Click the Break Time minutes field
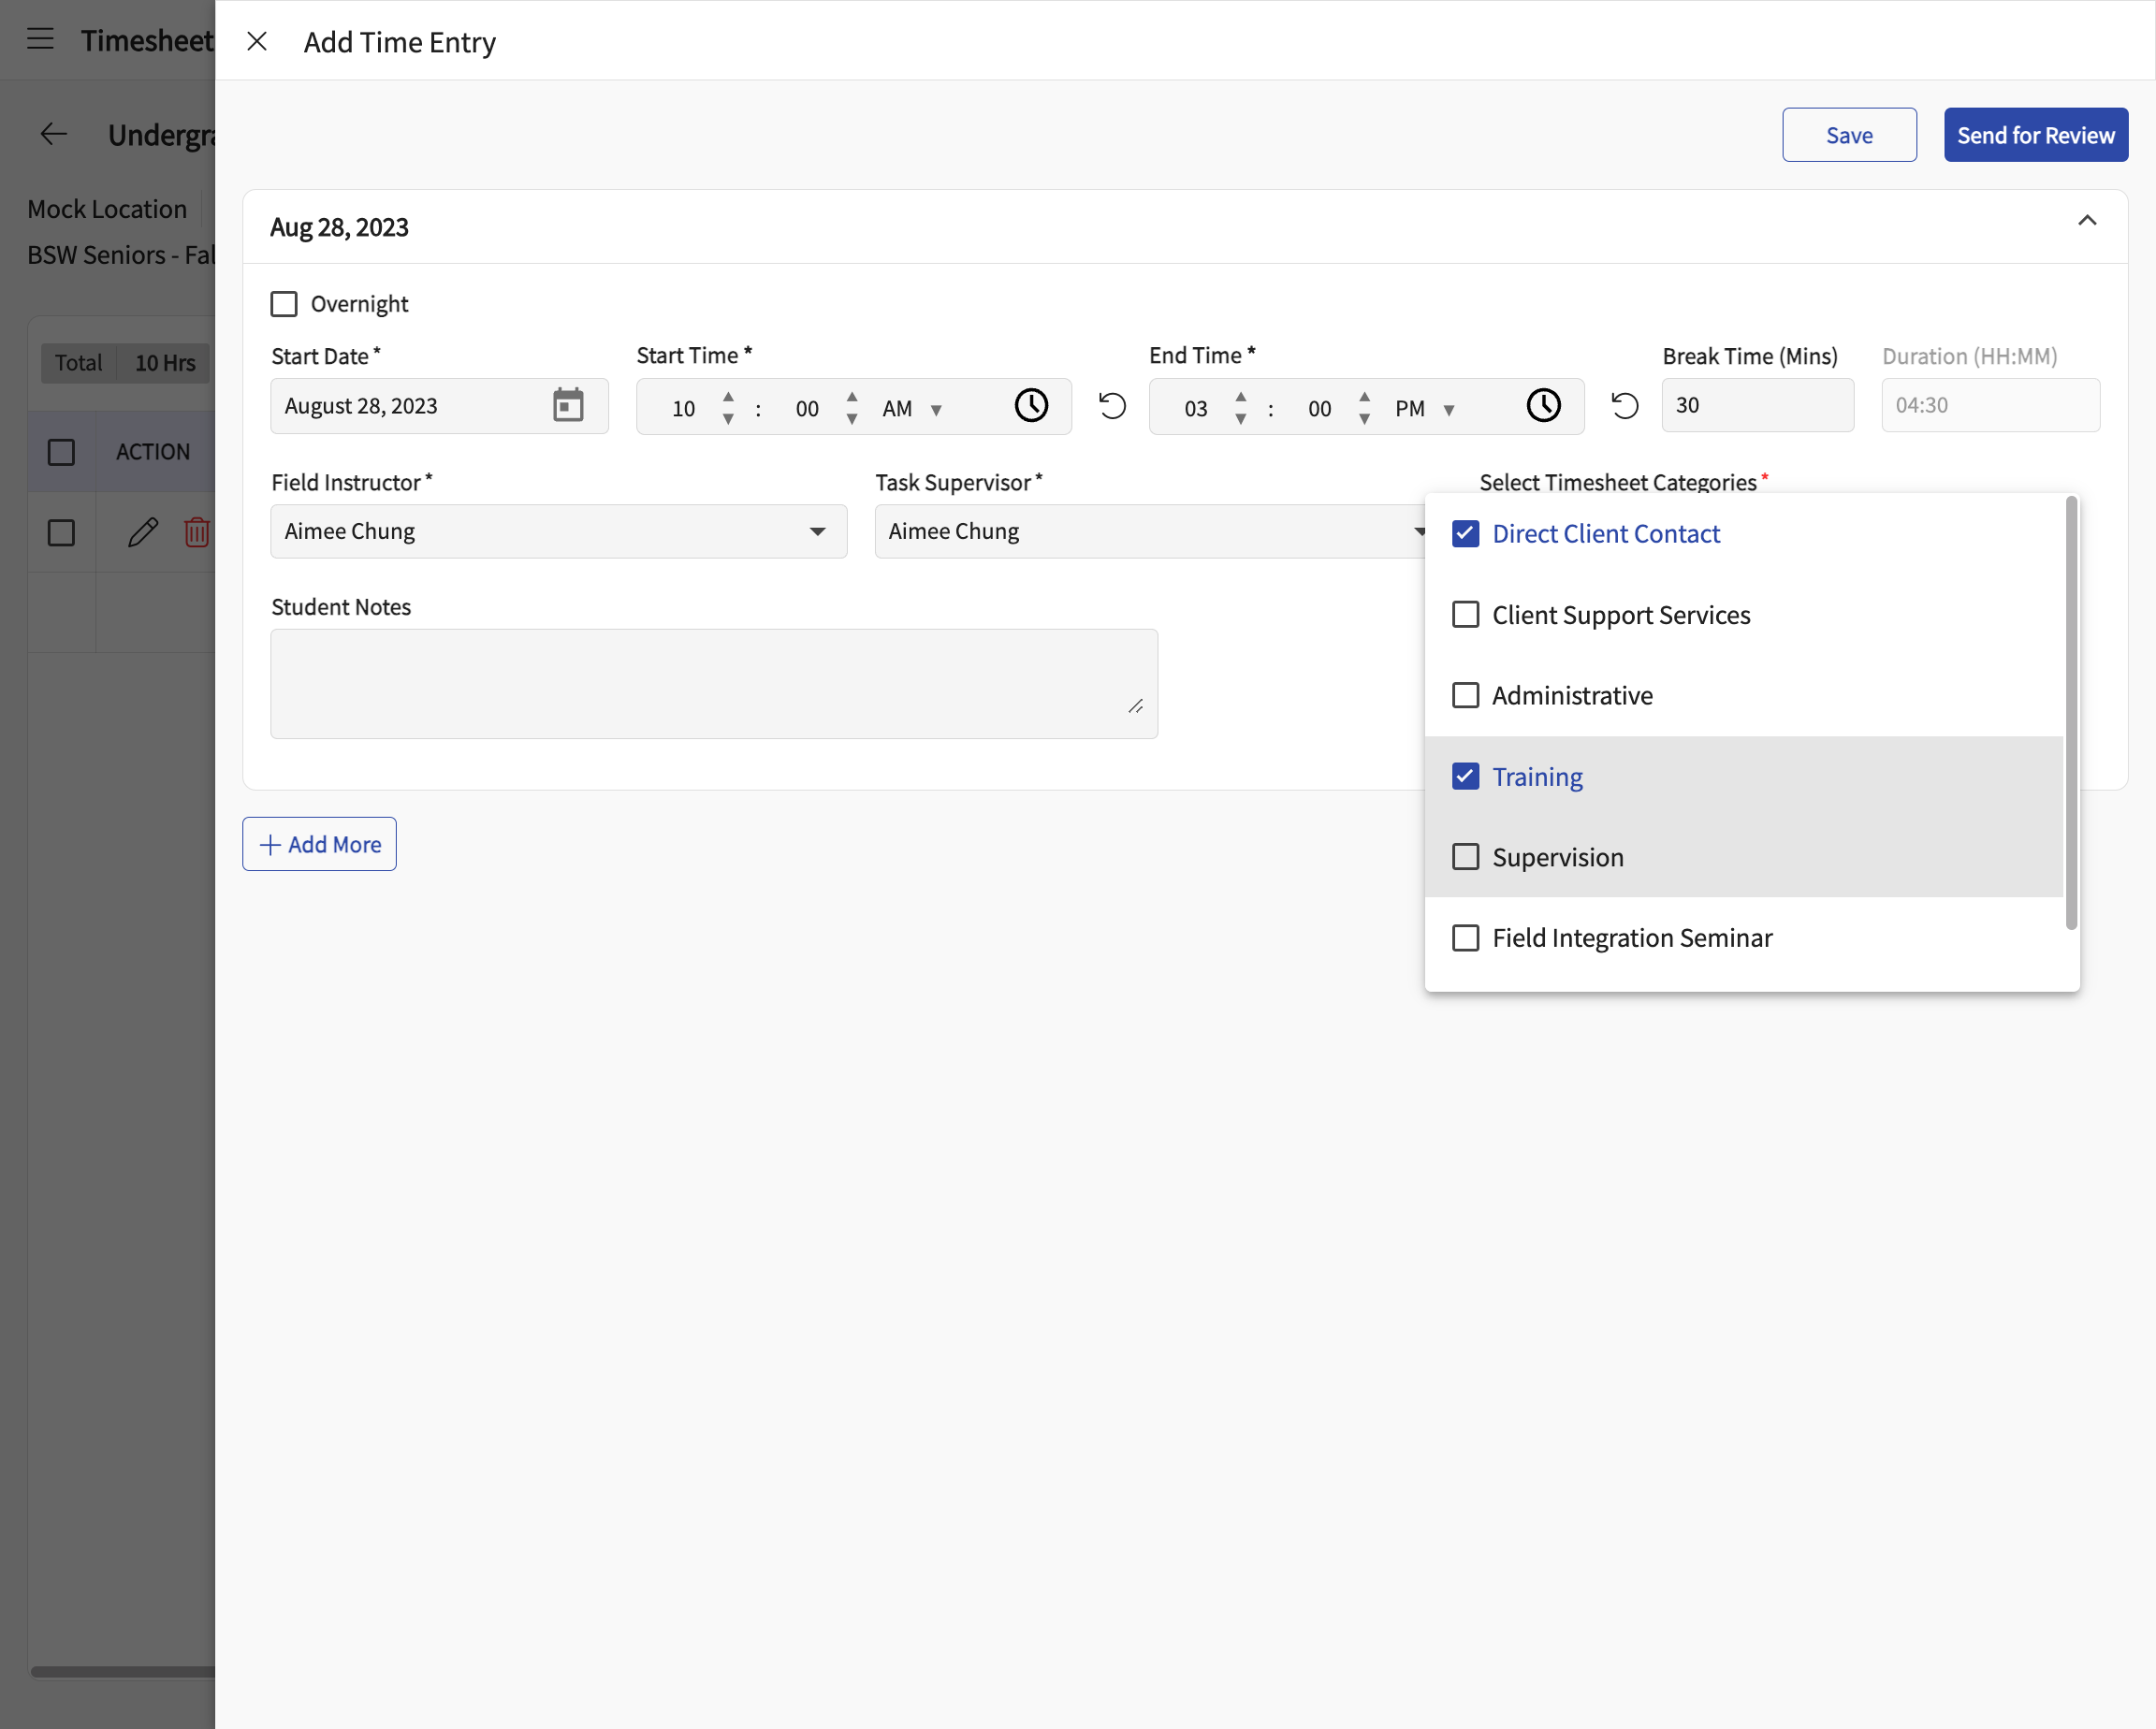The height and width of the screenshot is (1729, 2156). coord(1757,405)
